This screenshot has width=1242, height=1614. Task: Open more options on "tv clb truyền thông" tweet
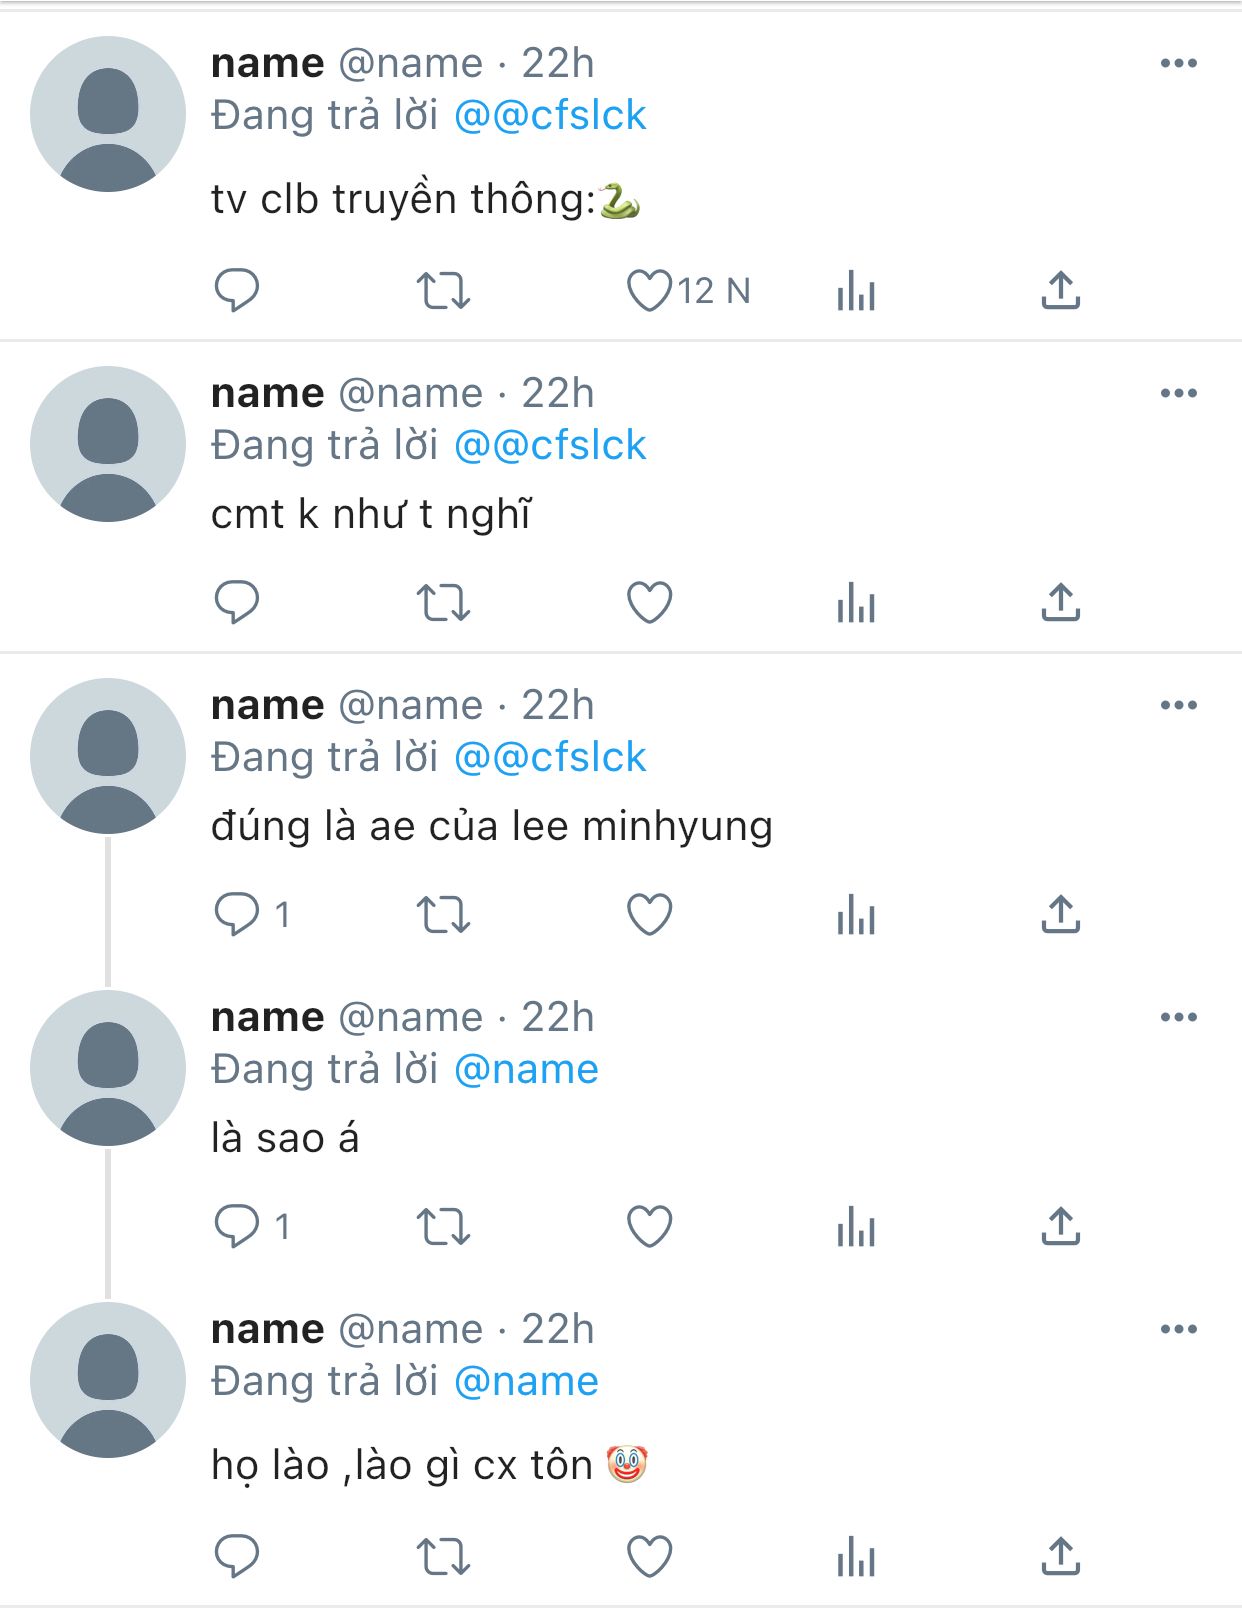pos(1179,64)
